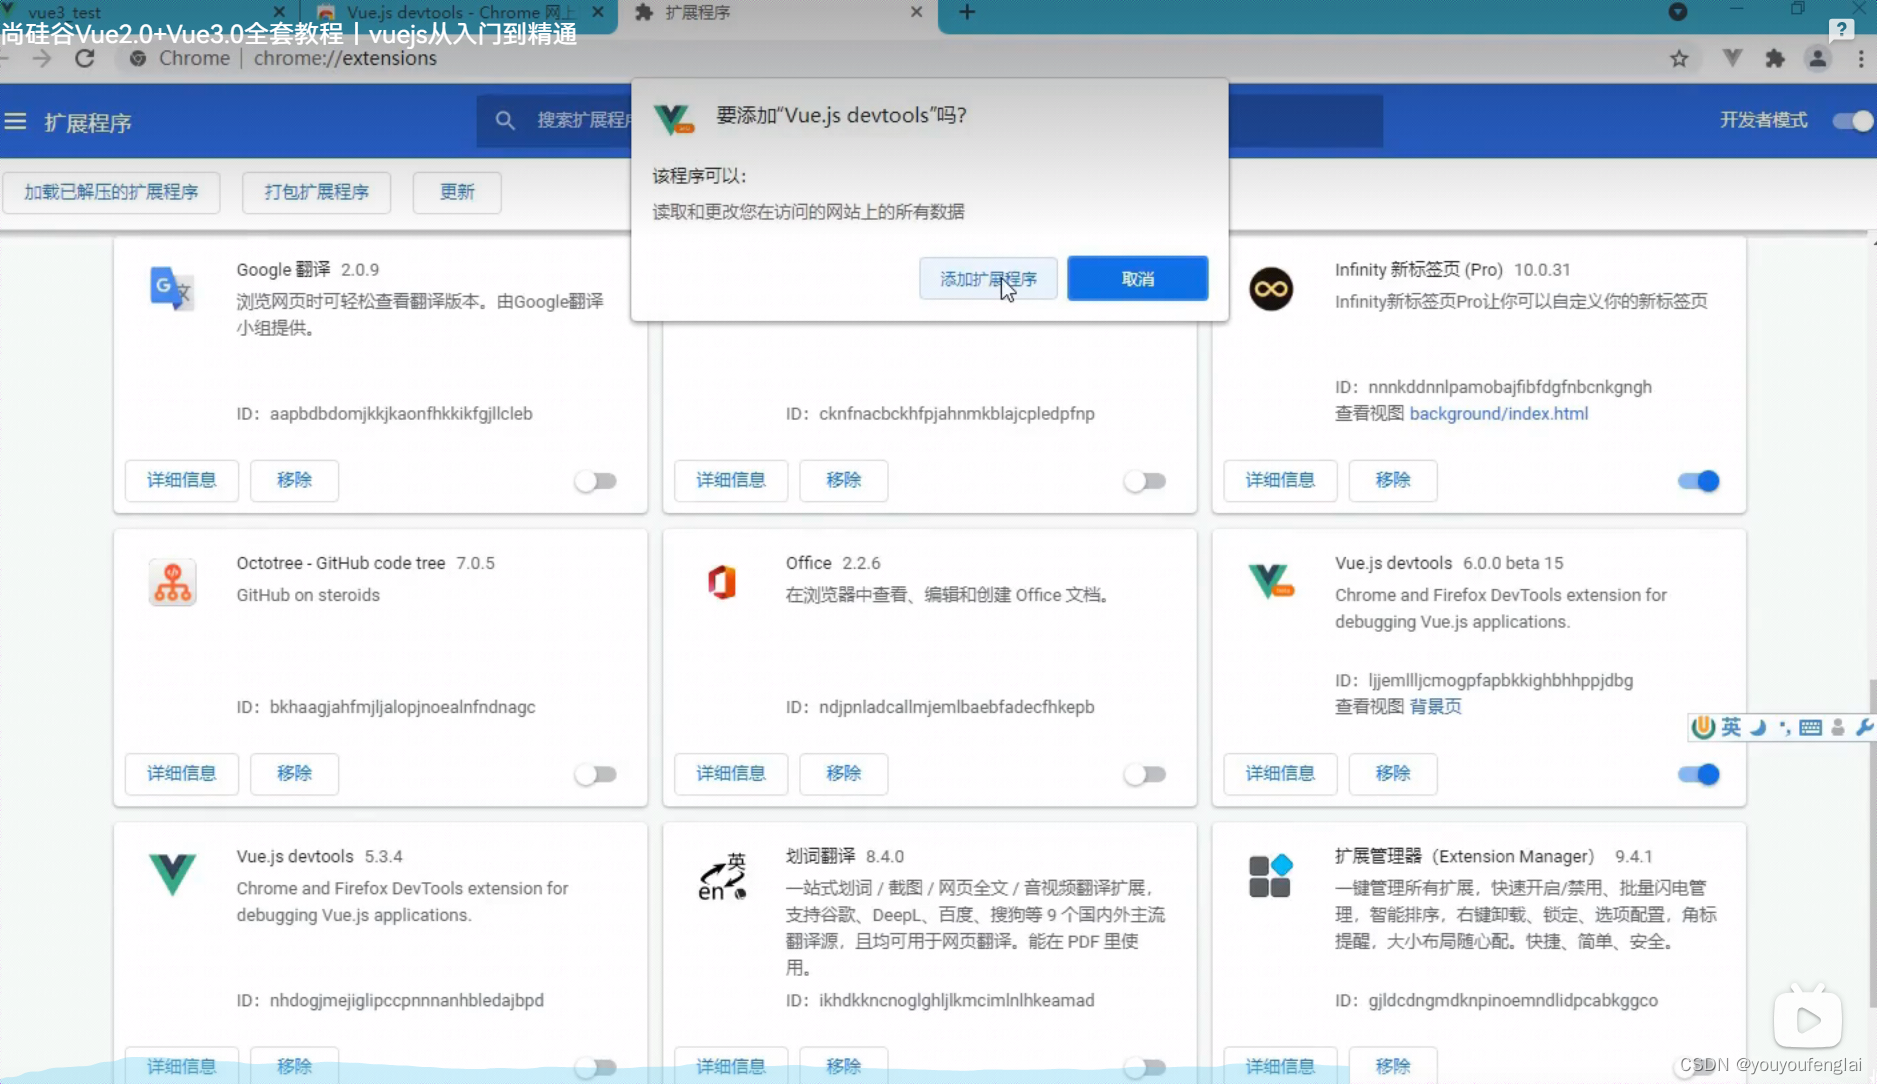Click the search magnifier icon
This screenshot has width=1877, height=1084.
505,121
